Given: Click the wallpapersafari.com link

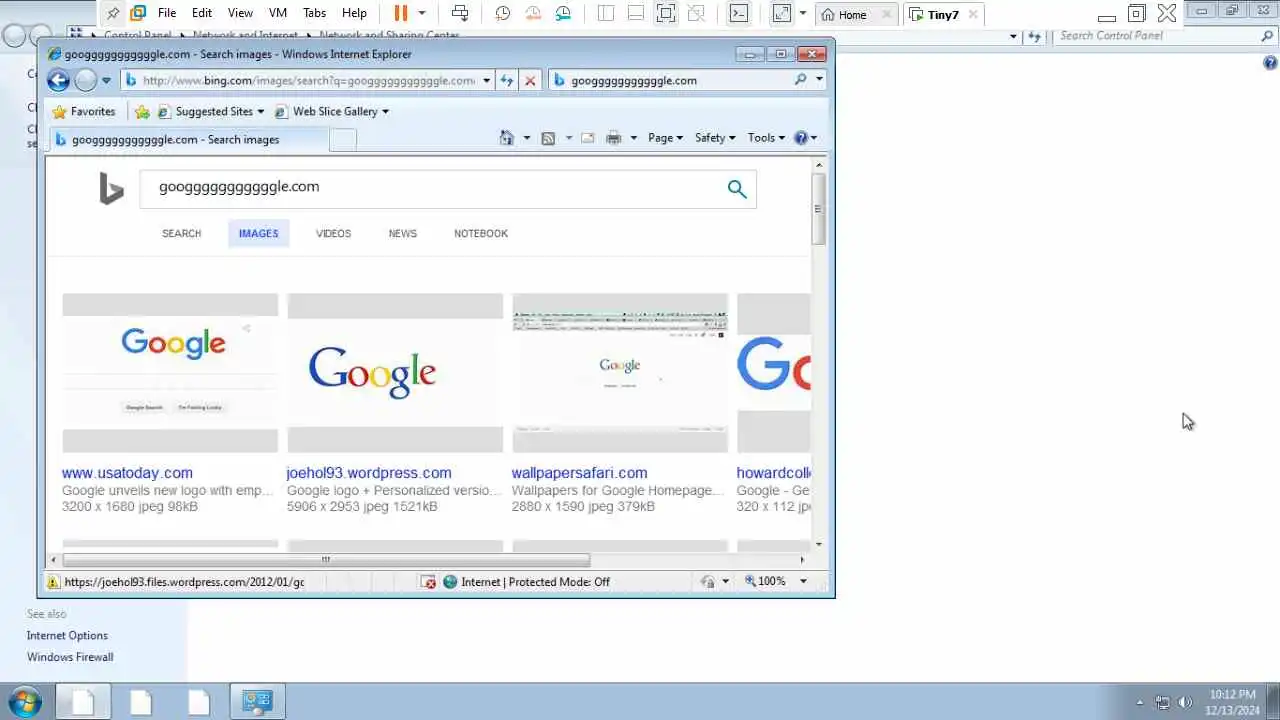Looking at the screenshot, I should pos(579,473).
